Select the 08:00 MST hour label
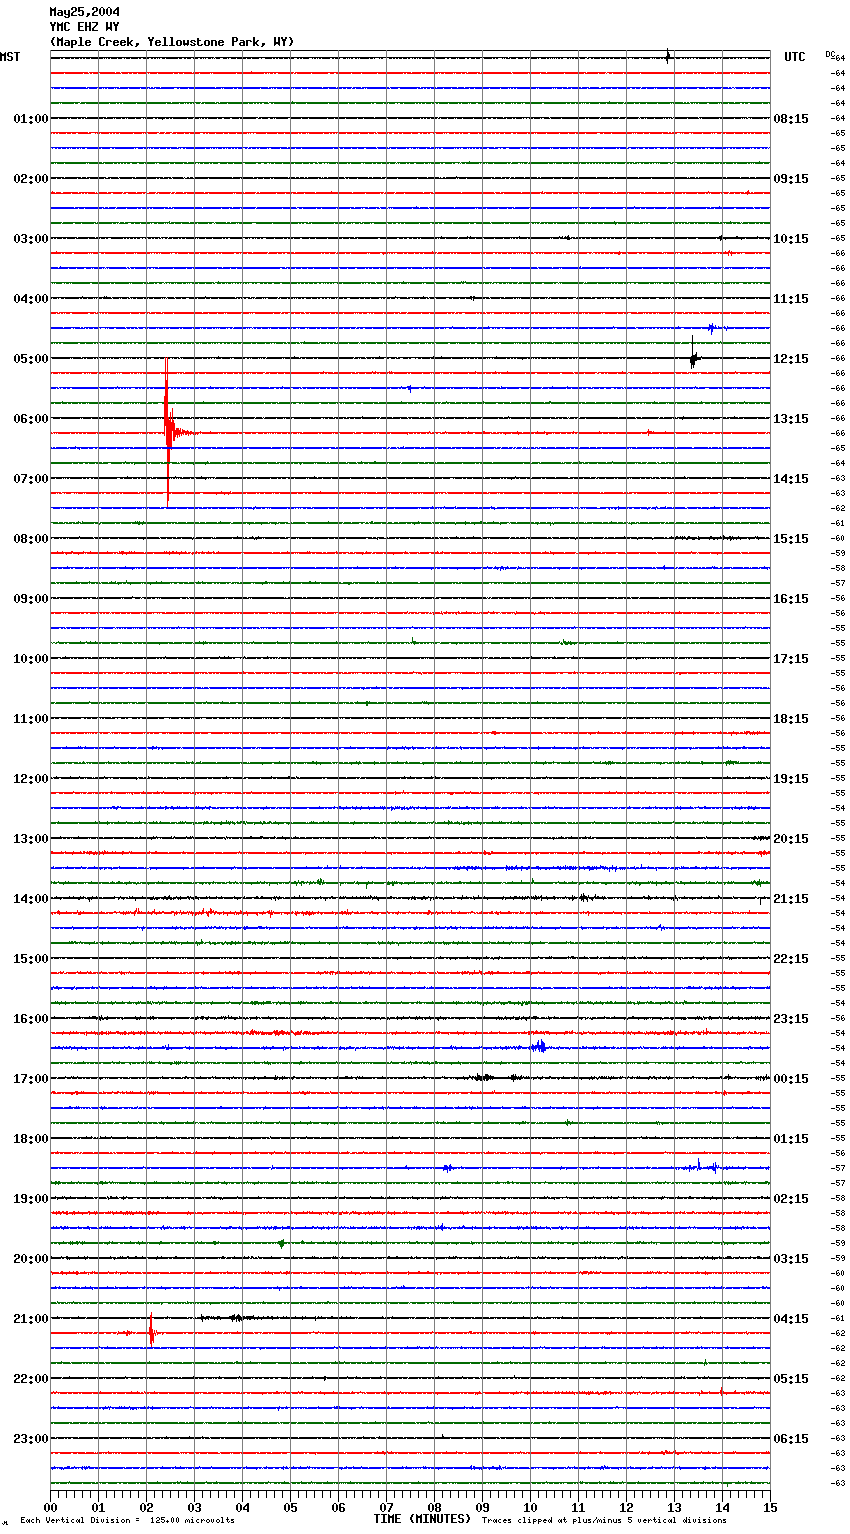This screenshot has width=850, height=1534. (x=30, y=539)
